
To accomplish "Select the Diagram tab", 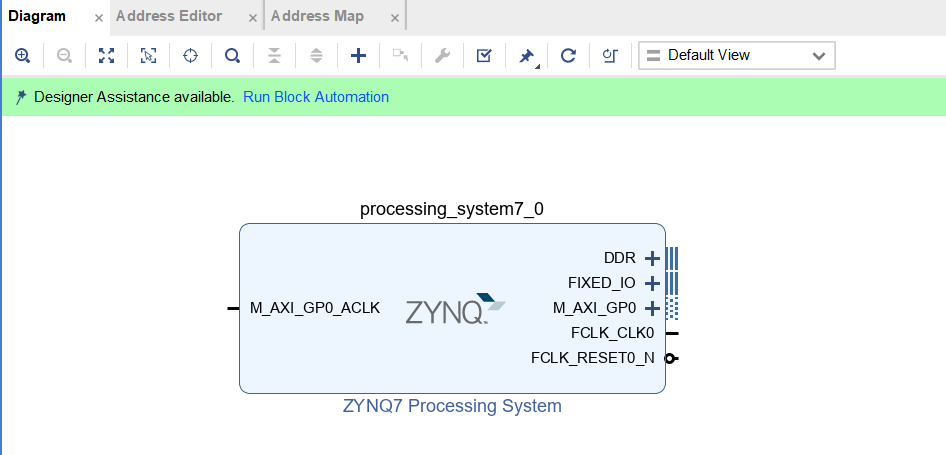I will 37,16.
